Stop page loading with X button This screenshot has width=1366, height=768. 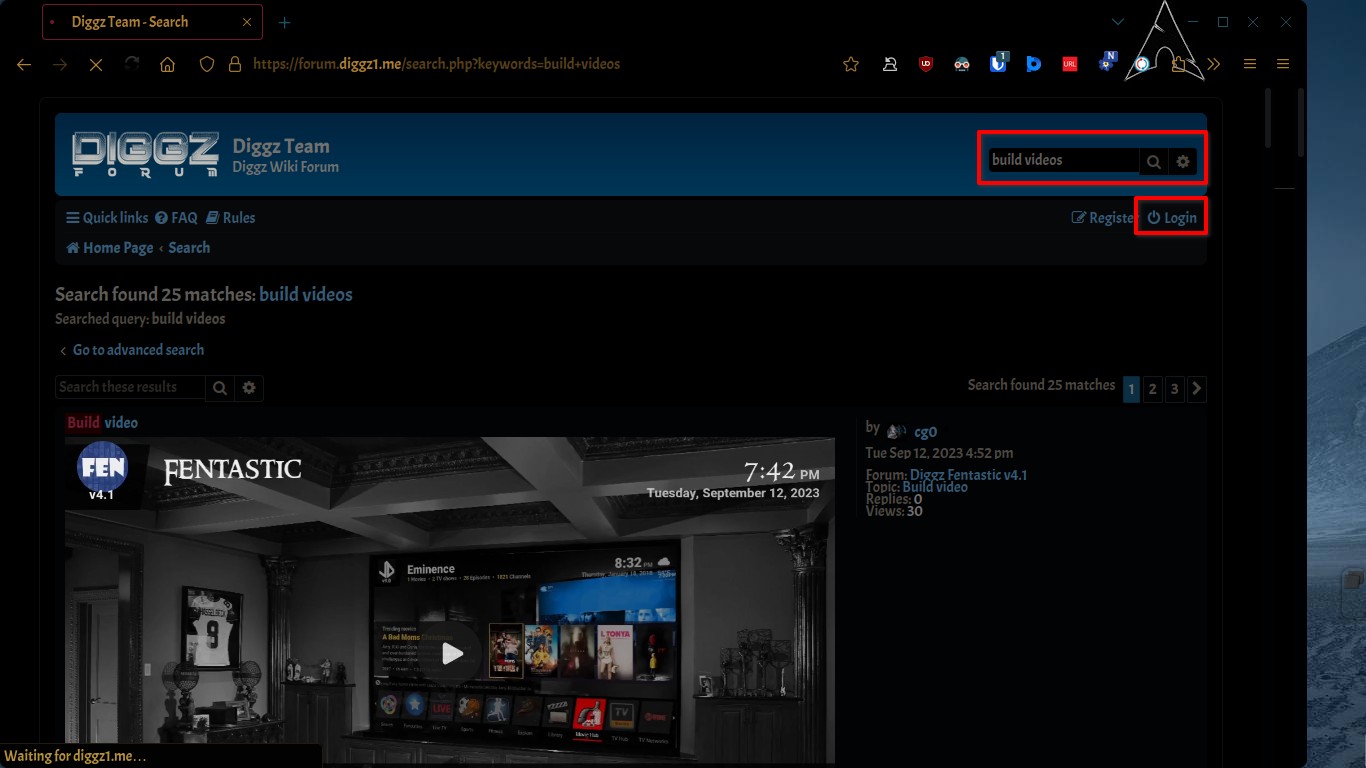click(96, 64)
